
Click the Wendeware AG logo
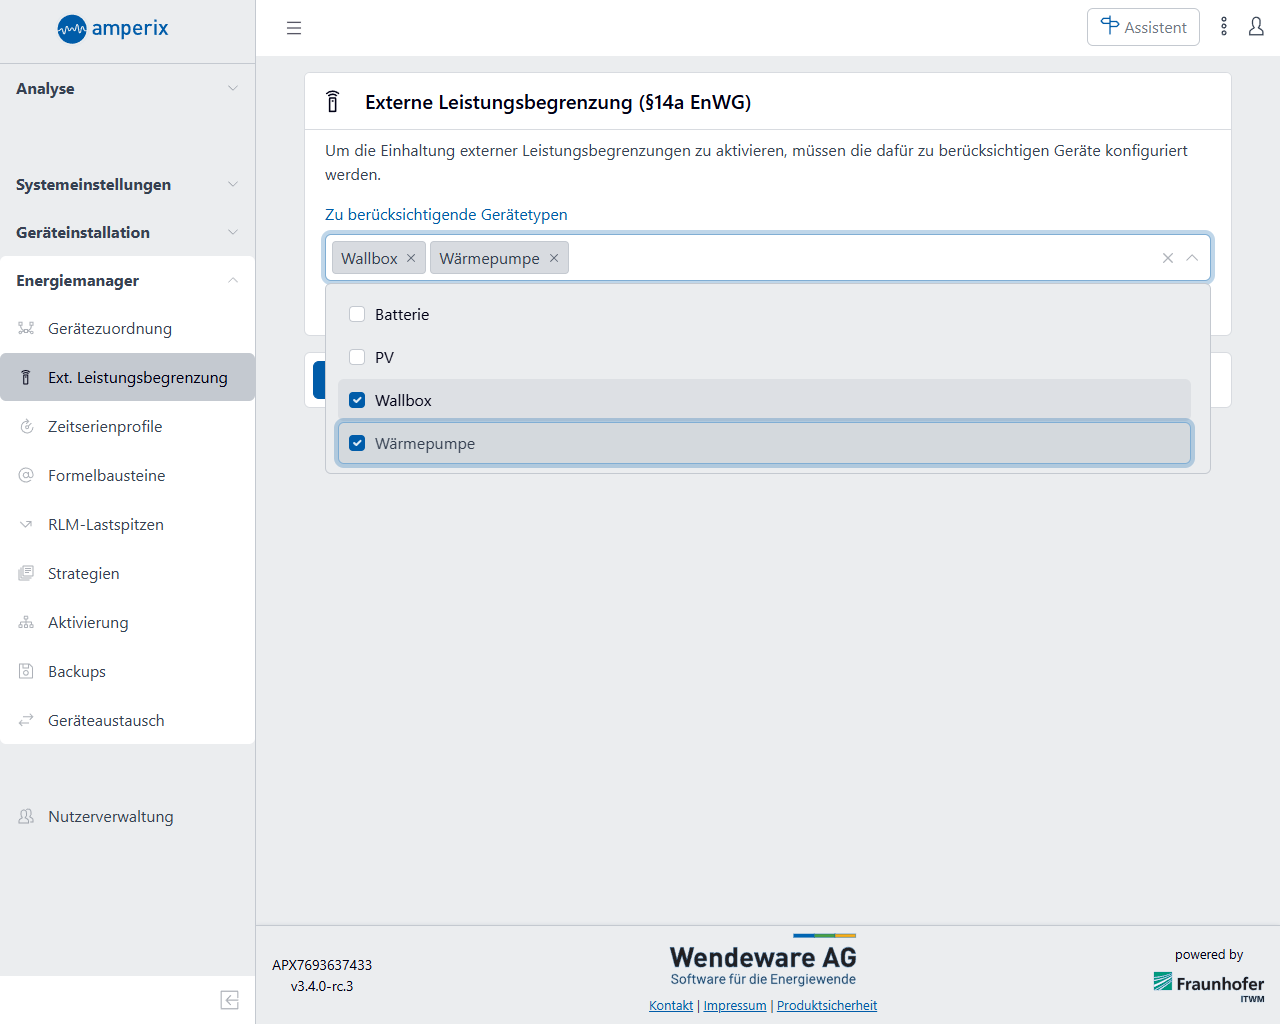tap(763, 960)
